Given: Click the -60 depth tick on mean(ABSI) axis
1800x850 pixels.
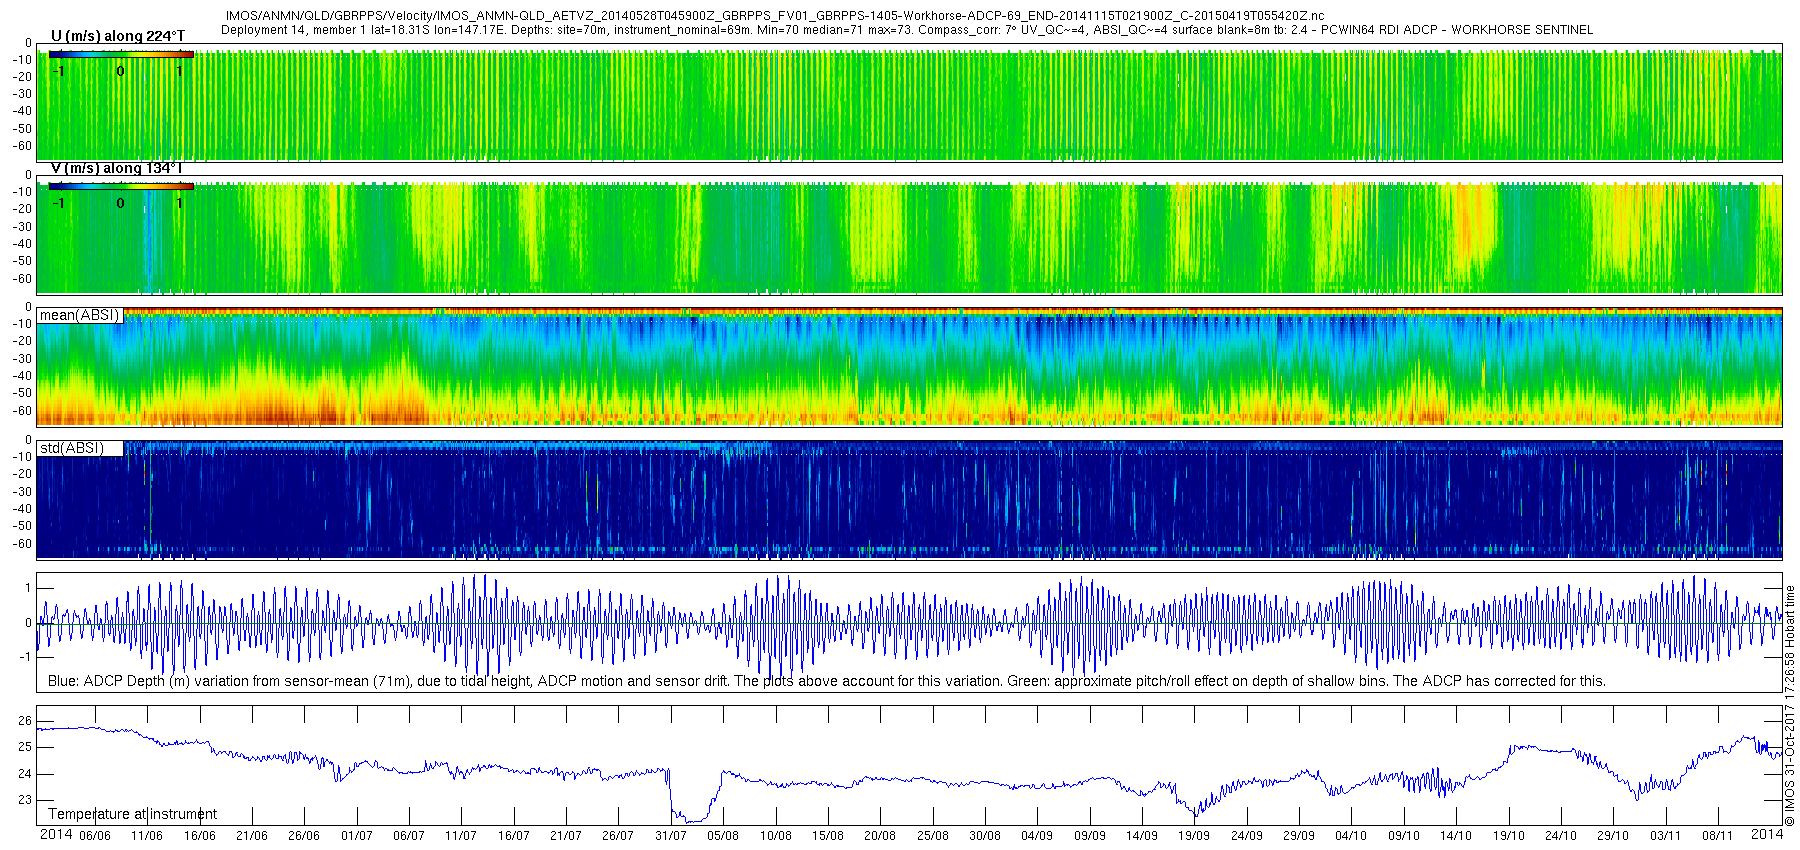Looking at the screenshot, I should [x=22, y=411].
